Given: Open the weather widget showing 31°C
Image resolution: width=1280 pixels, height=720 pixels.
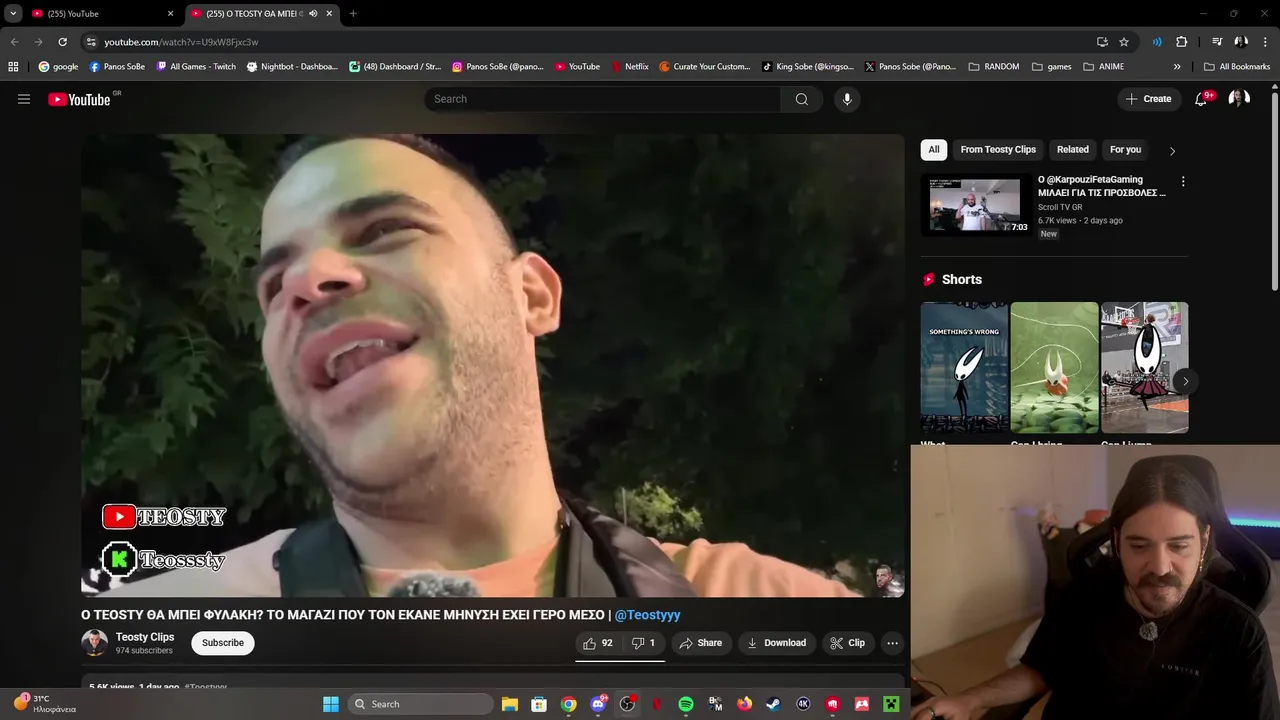Looking at the screenshot, I should click(x=45, y=703).
